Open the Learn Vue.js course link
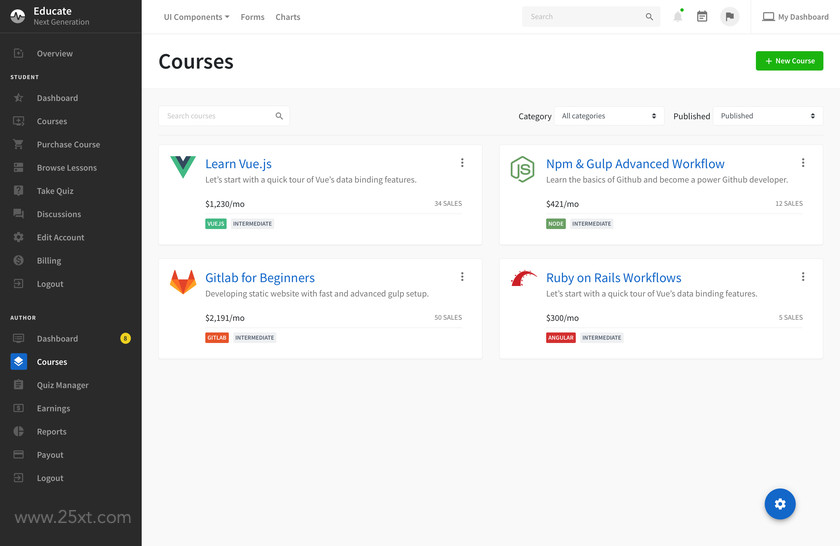This screenshot has height=546, width=840. point(238,164)
